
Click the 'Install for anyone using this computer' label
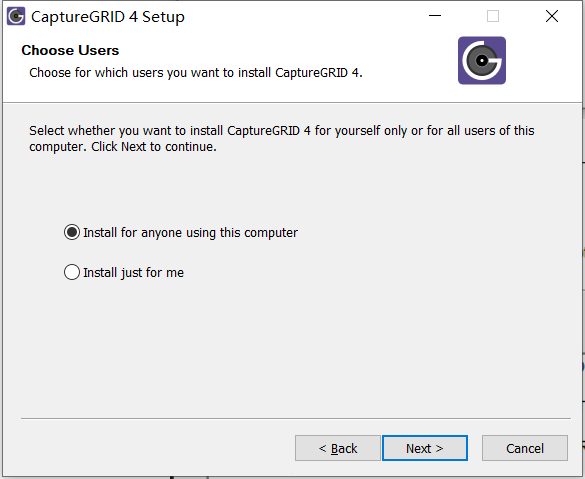(x=190, y=233)
